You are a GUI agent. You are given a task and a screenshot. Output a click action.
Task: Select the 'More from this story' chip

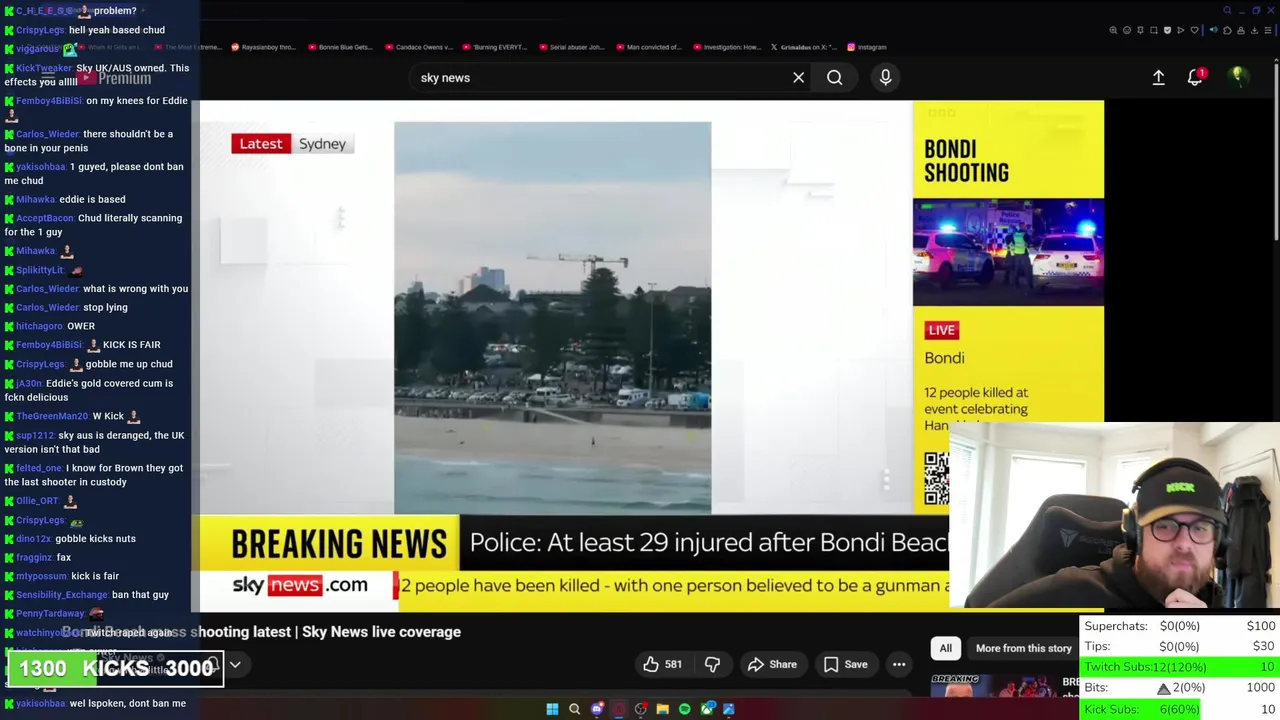coord(1023,648)
